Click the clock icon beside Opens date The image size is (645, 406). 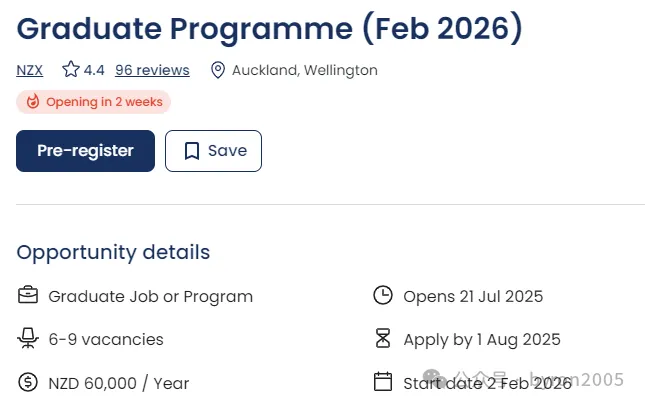pos(382,296)
